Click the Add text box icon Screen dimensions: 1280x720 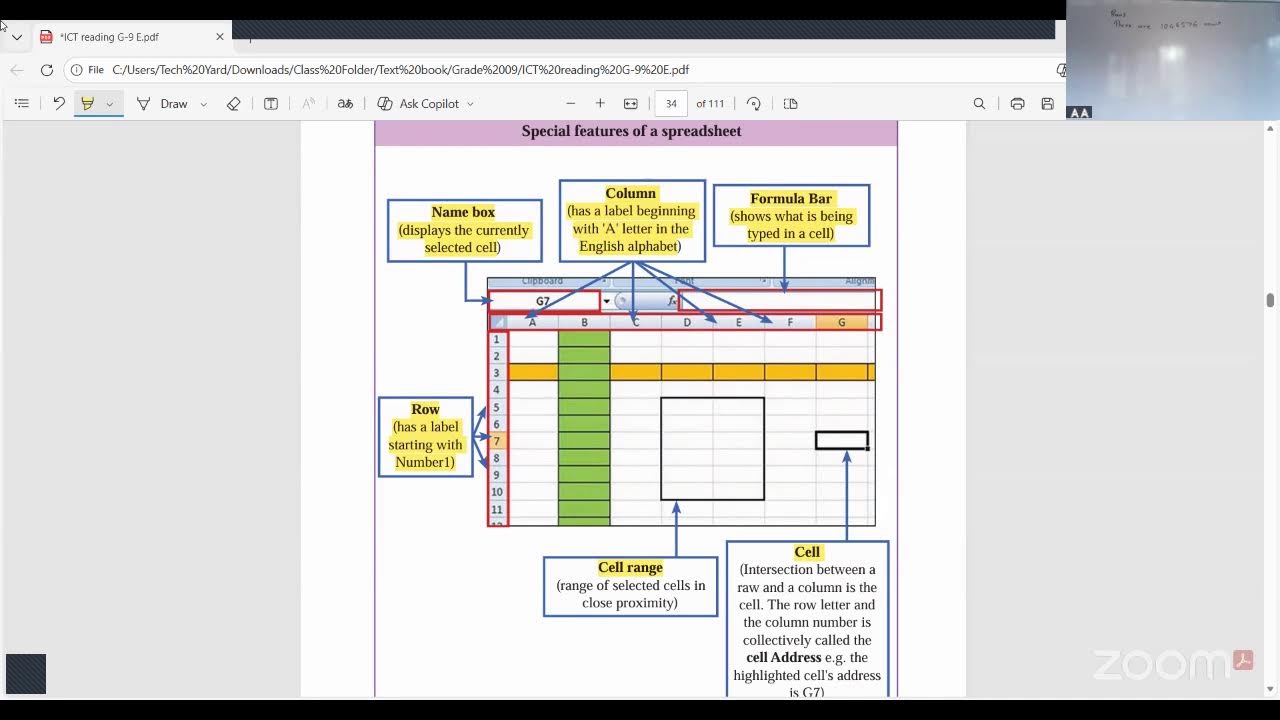270,103
